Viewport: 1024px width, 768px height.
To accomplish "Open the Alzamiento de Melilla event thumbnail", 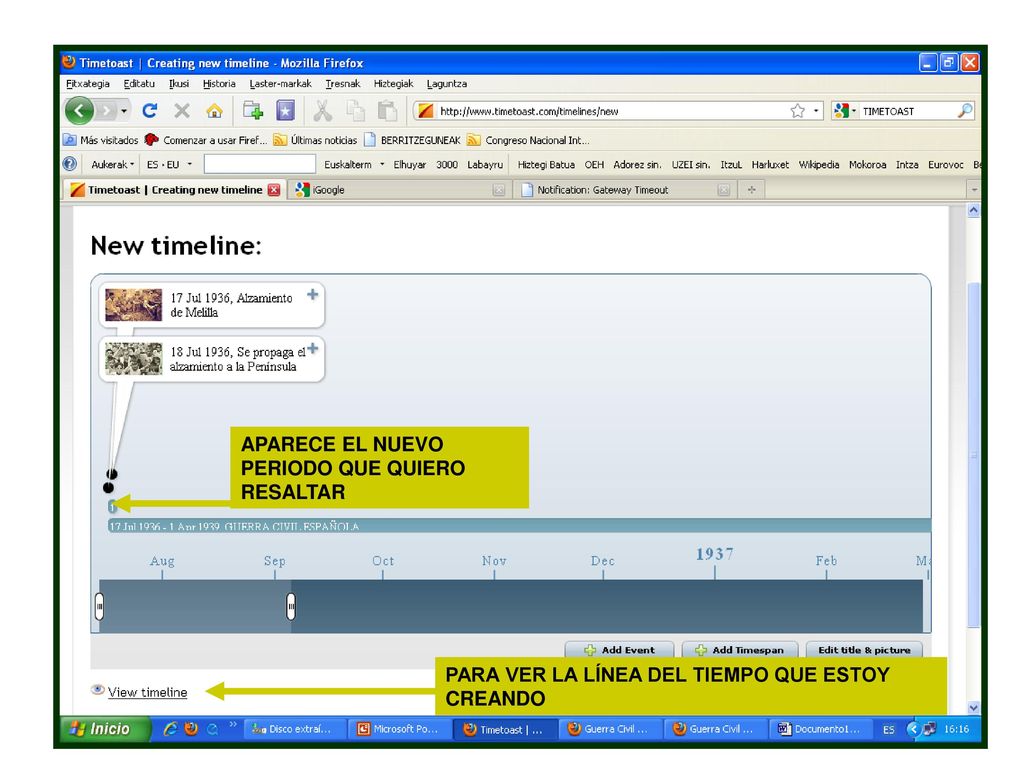I will [x=133, y=305].
